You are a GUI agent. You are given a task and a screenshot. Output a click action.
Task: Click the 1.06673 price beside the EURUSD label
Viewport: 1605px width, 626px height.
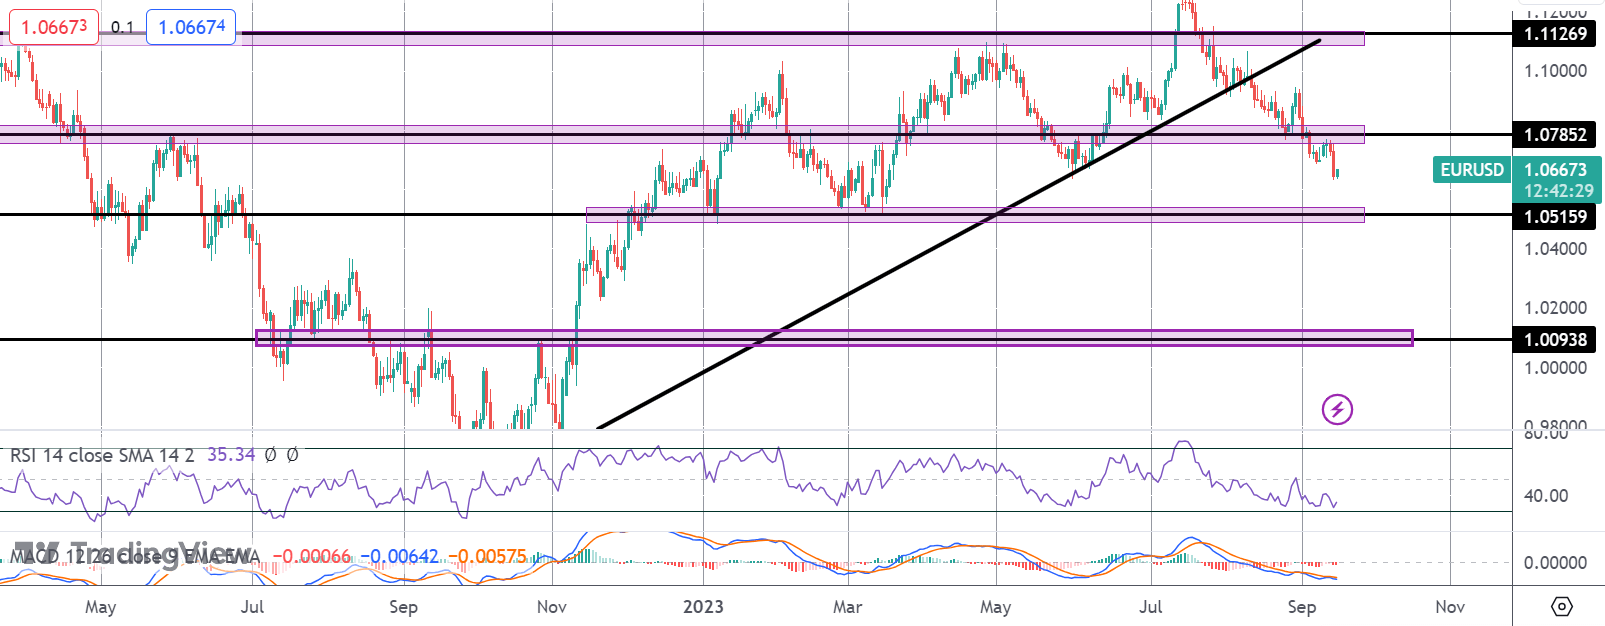[1555, 170]
